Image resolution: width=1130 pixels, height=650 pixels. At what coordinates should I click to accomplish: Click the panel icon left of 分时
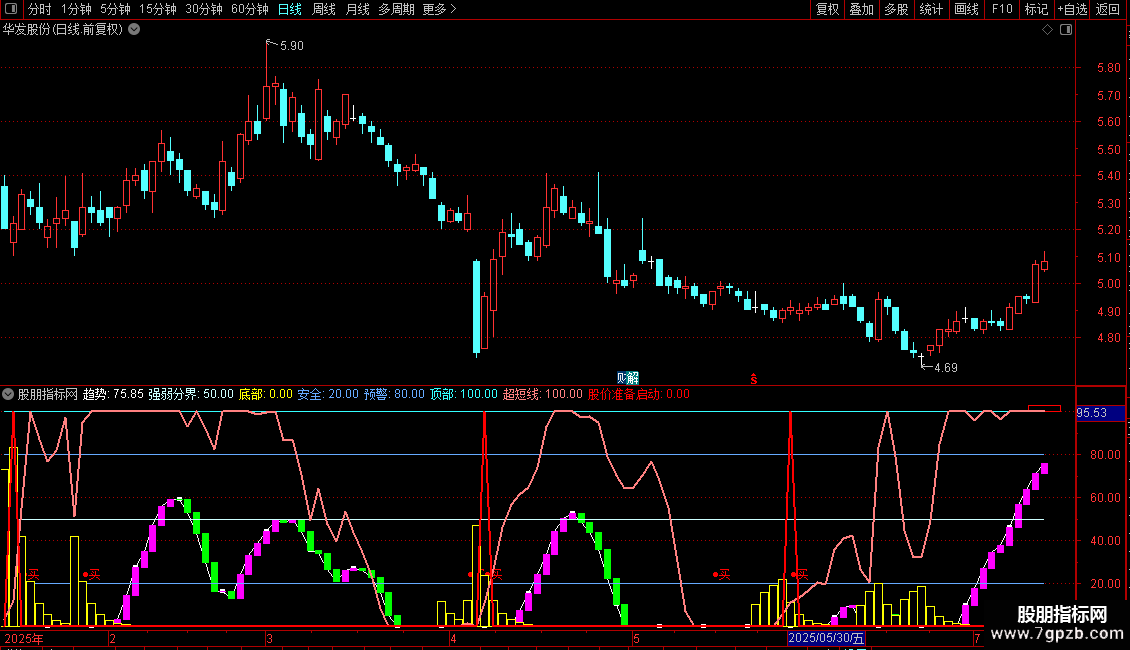click(11, 10)
